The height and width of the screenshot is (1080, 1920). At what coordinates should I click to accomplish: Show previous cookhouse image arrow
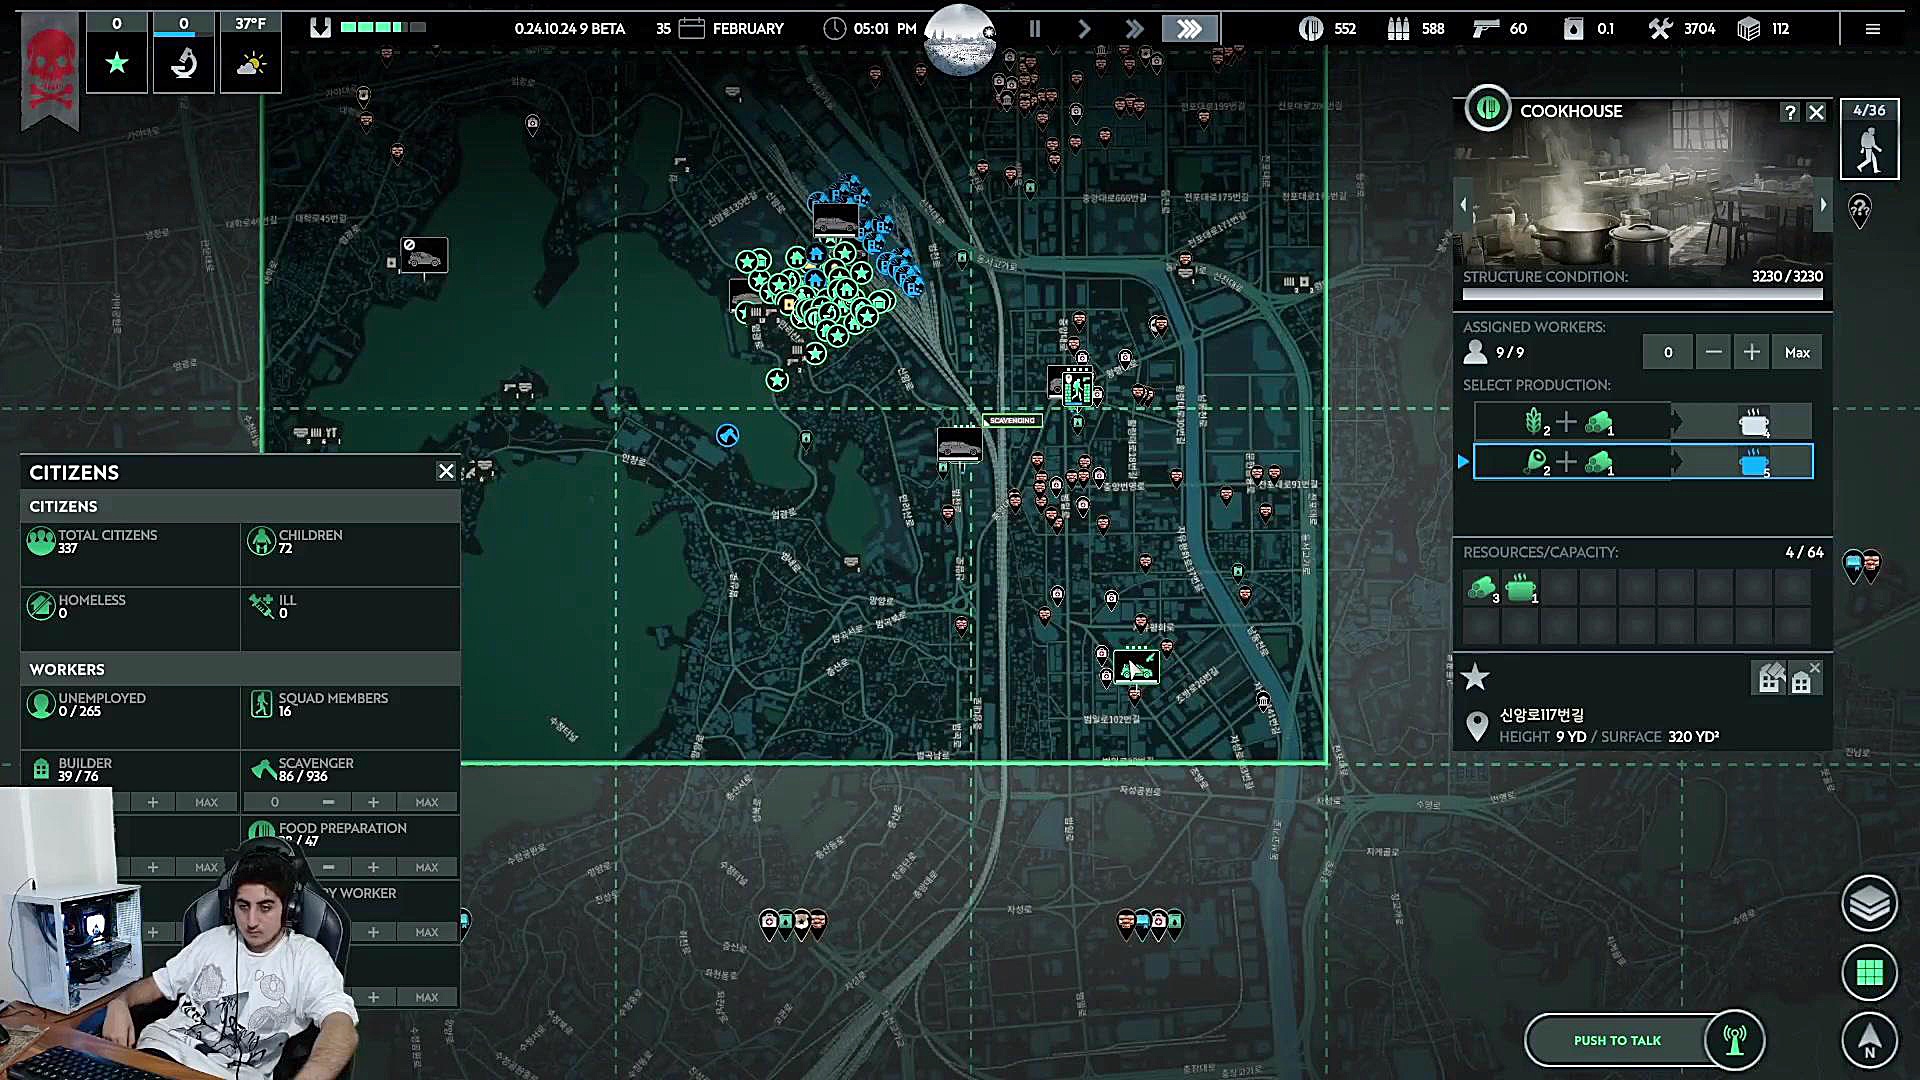(1463, 204)
